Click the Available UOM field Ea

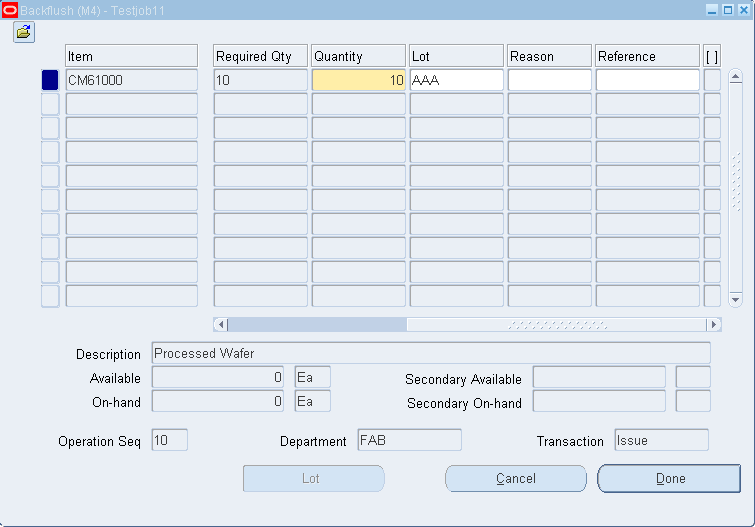coord(312,377)
